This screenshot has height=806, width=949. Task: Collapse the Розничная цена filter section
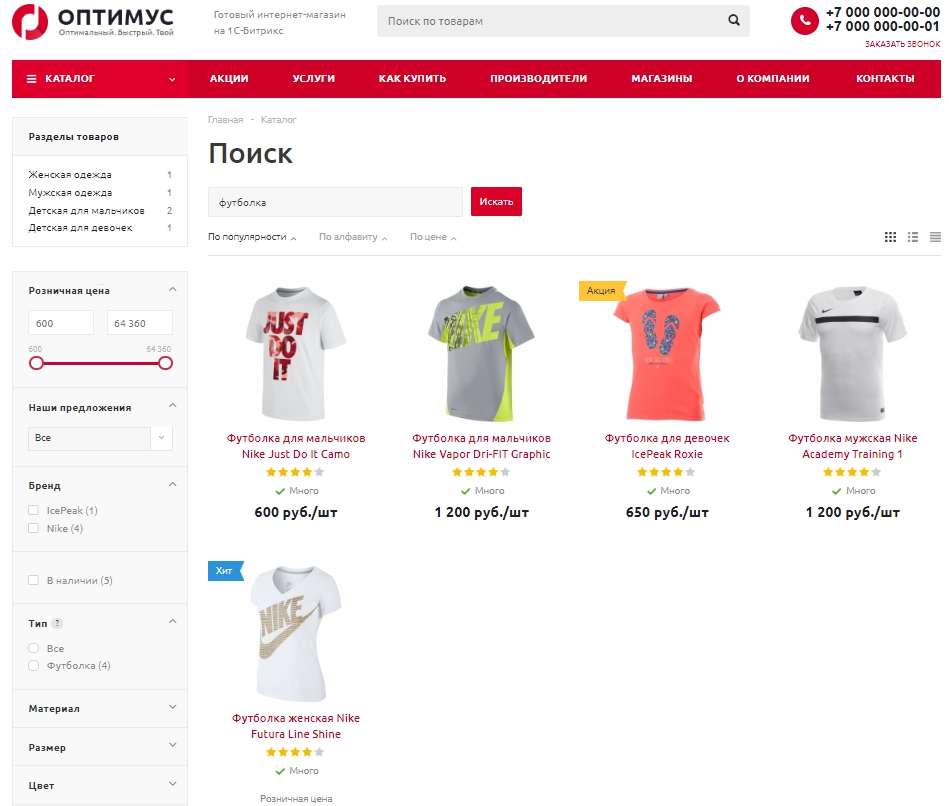172,290
